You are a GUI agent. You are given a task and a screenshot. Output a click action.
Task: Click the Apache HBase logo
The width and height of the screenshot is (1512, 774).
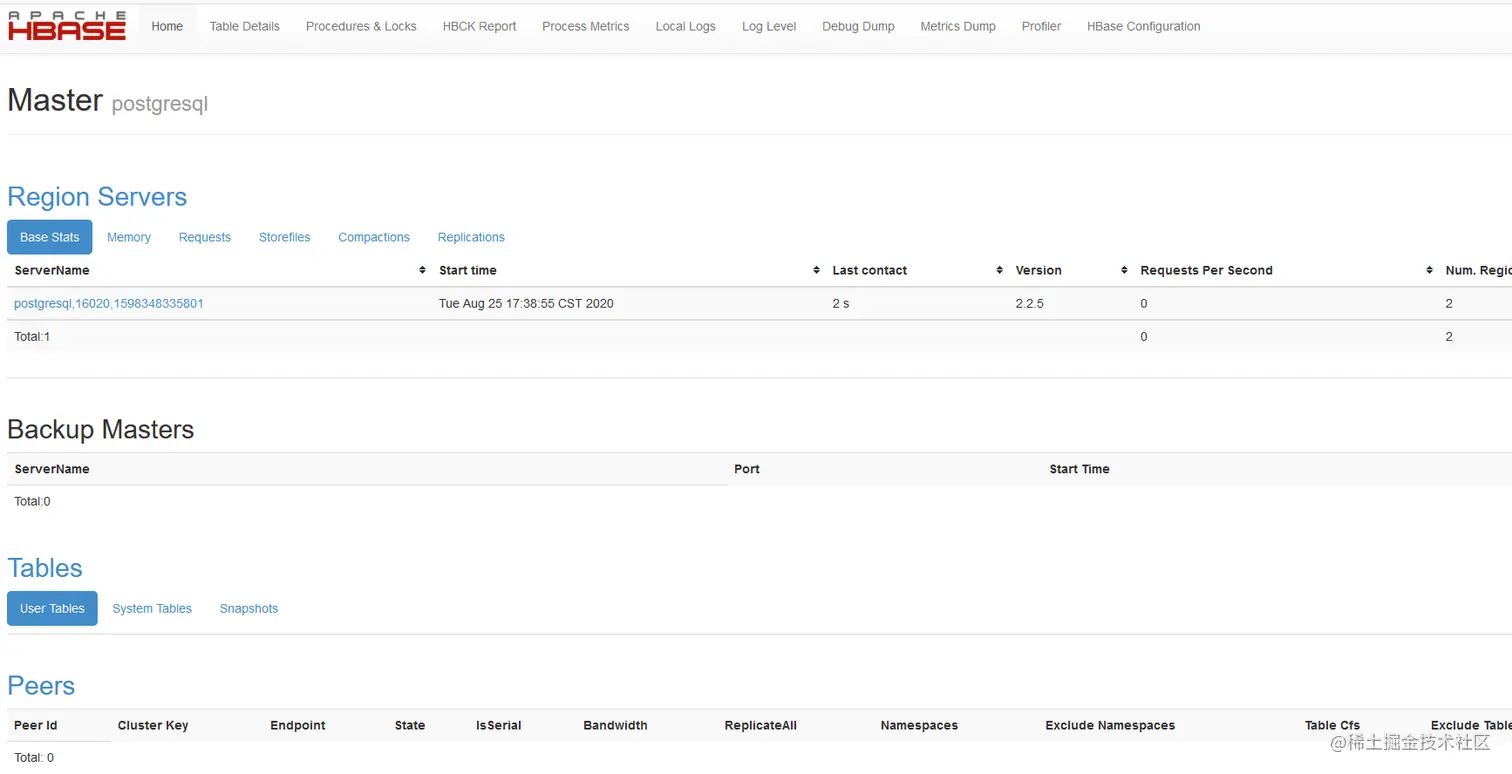(x=67, y=26)
